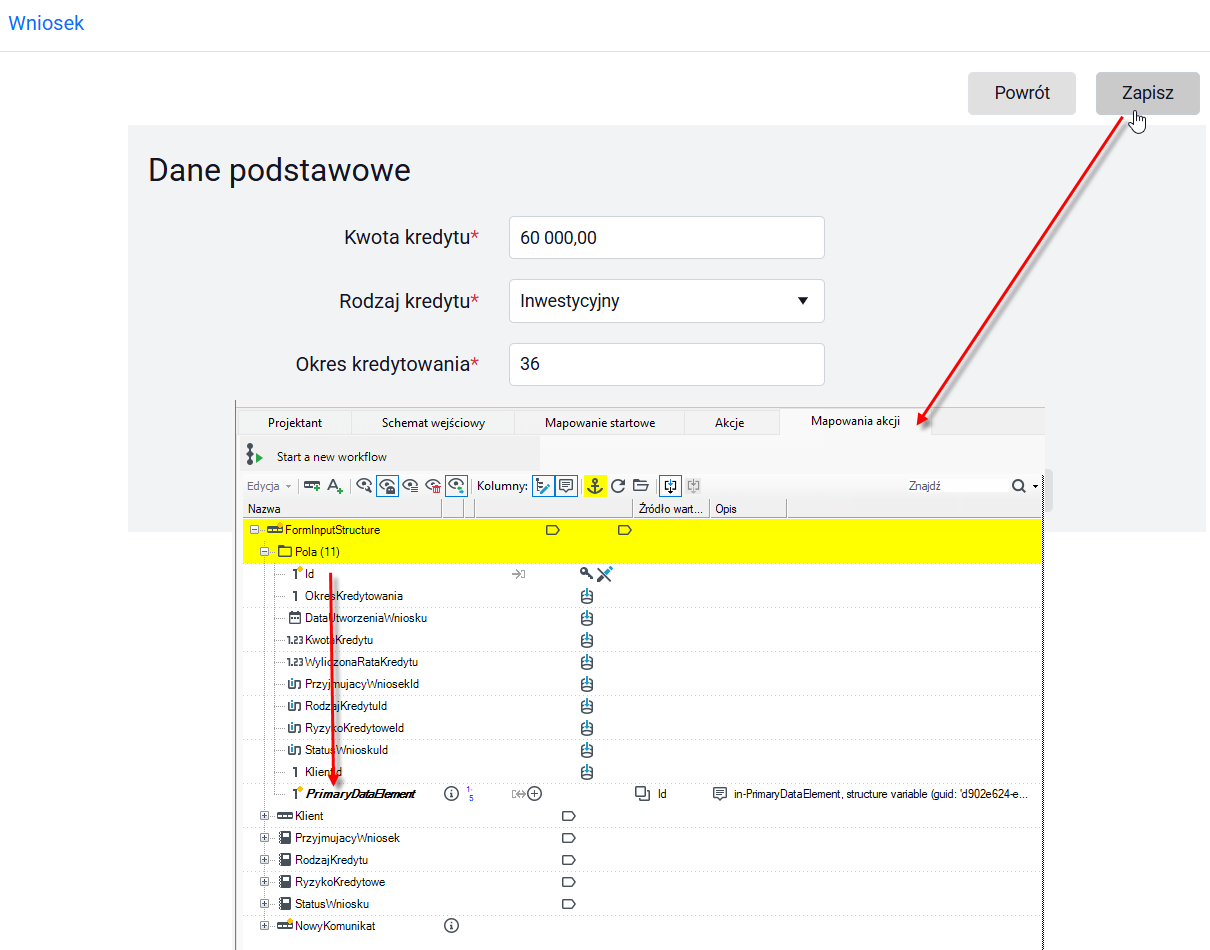Click the Kwota kredytu input field
This screenshot has width=1210, height=950.
(667, 238)
